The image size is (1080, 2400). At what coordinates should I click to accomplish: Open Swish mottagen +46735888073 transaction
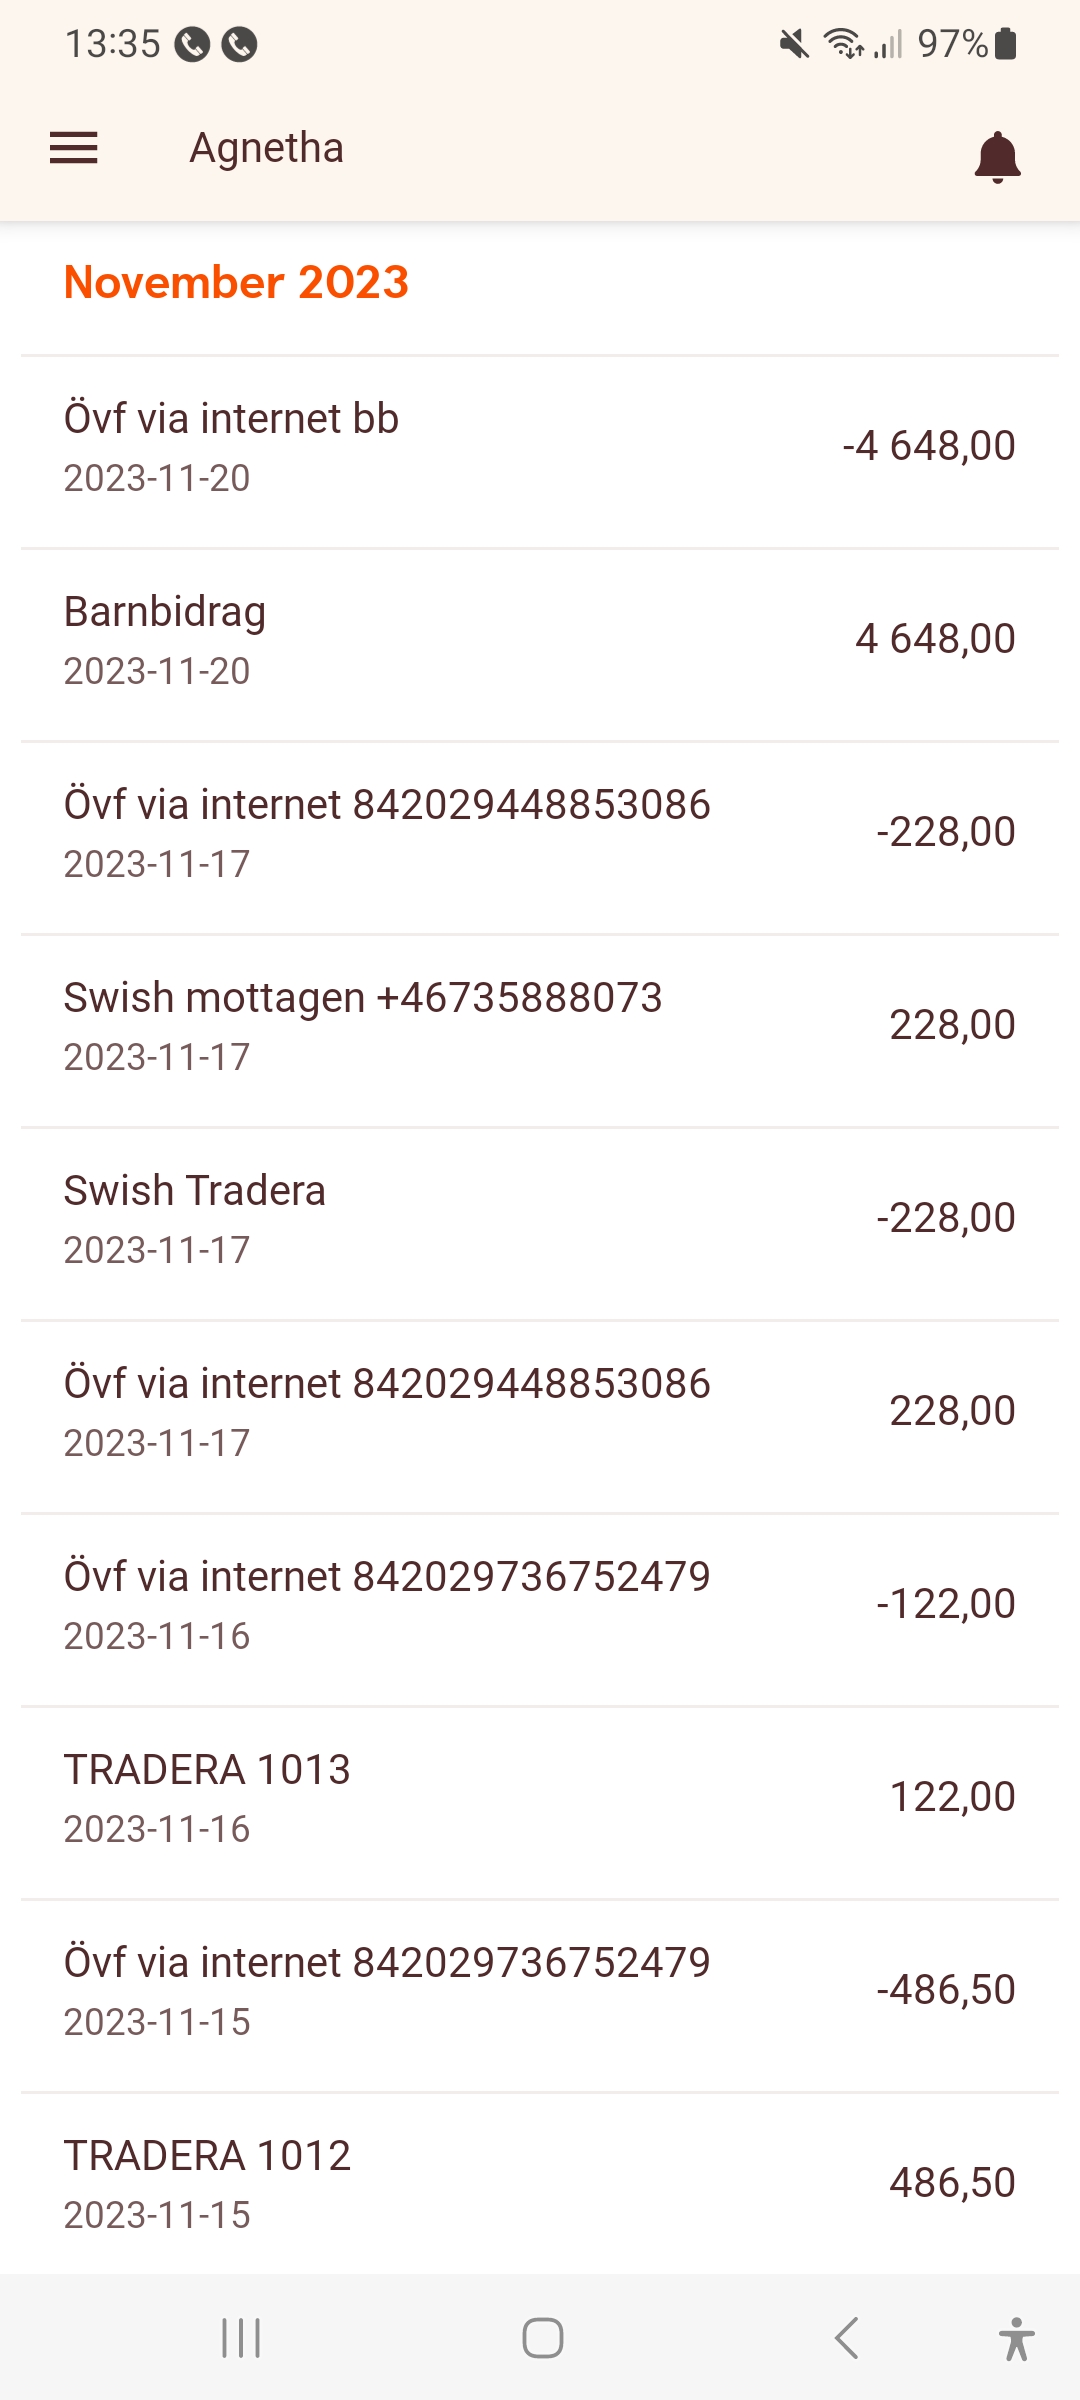click(x=540, y=1026)
